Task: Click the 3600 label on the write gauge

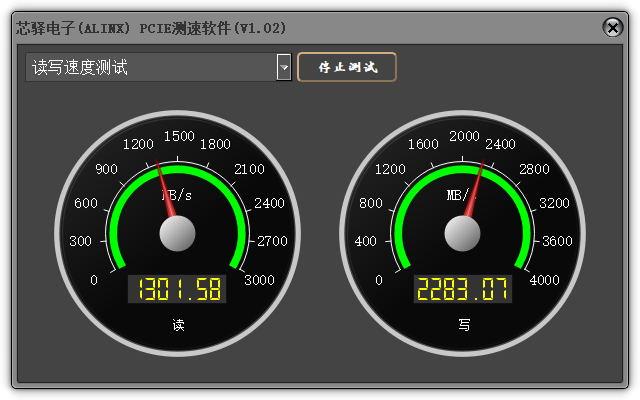Action: click(557, 241)
